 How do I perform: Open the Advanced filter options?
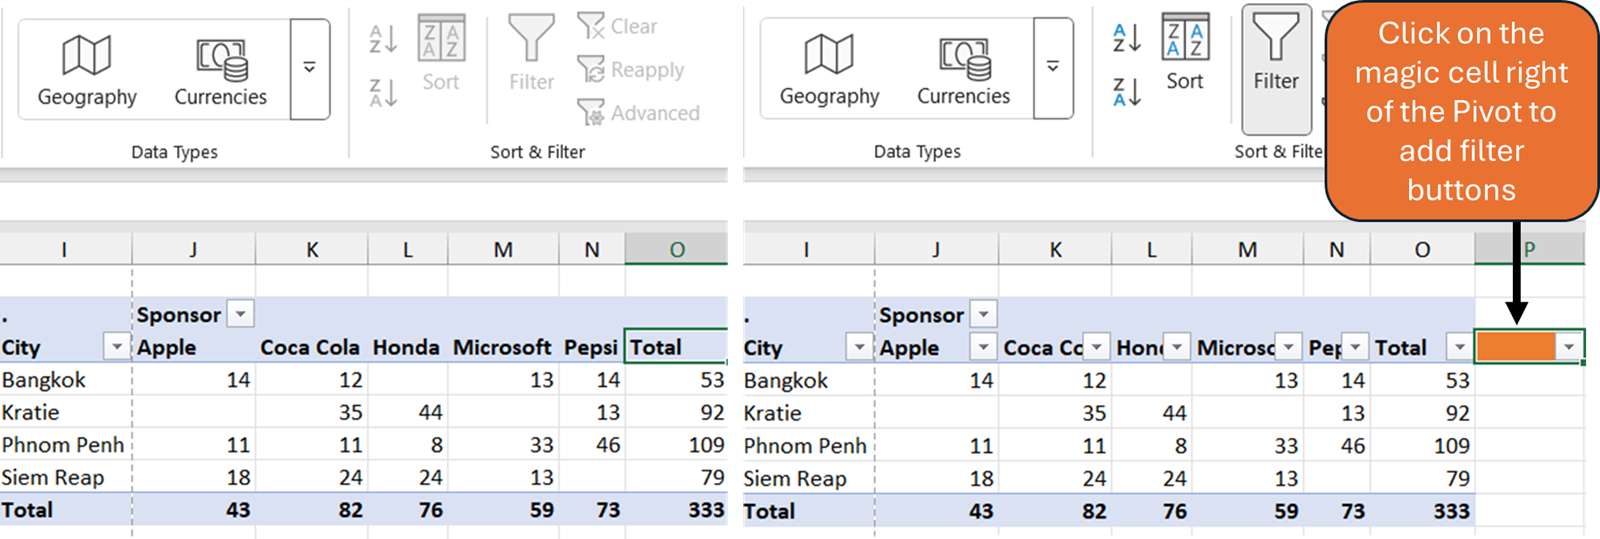591,112
